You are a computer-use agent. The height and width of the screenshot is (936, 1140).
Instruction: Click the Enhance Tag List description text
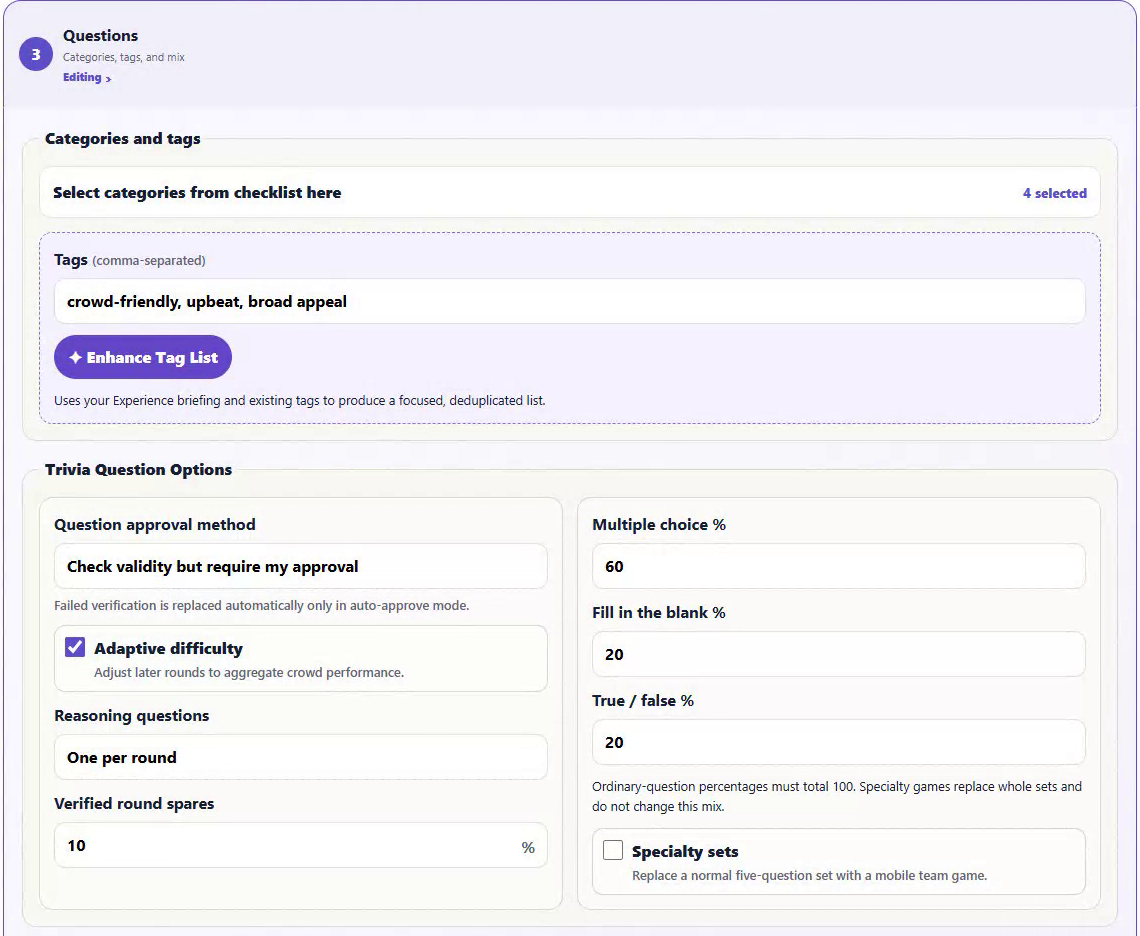click(300, 400)
